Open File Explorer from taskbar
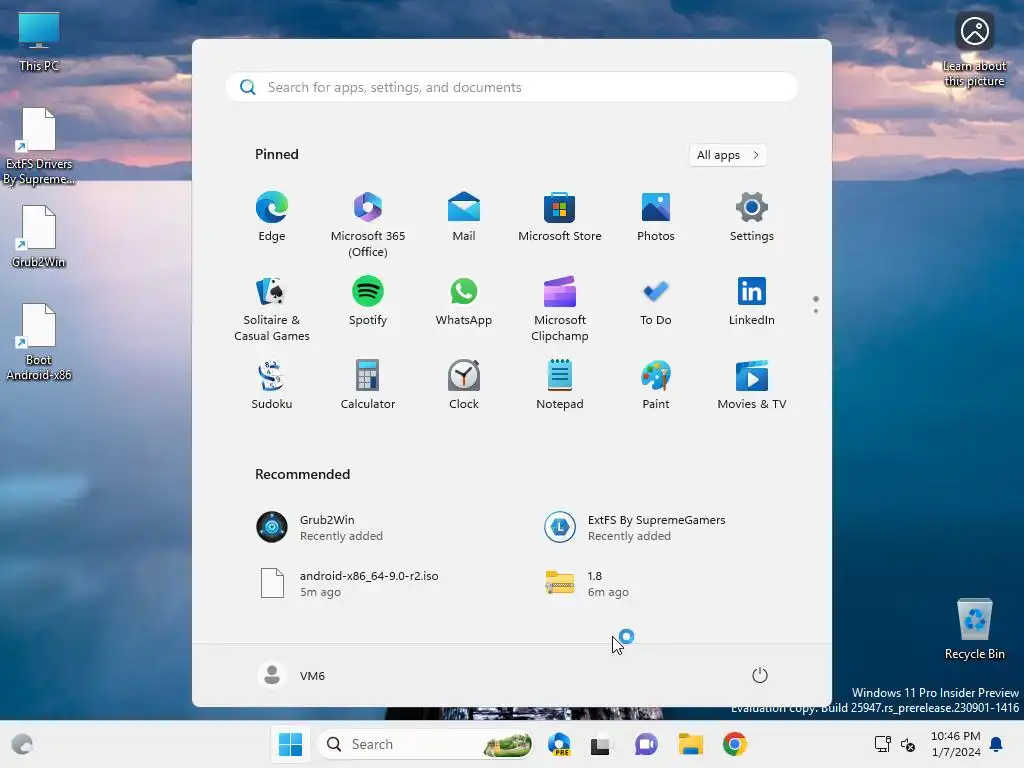Screen dimensions: 1024x768 point(690,744)
